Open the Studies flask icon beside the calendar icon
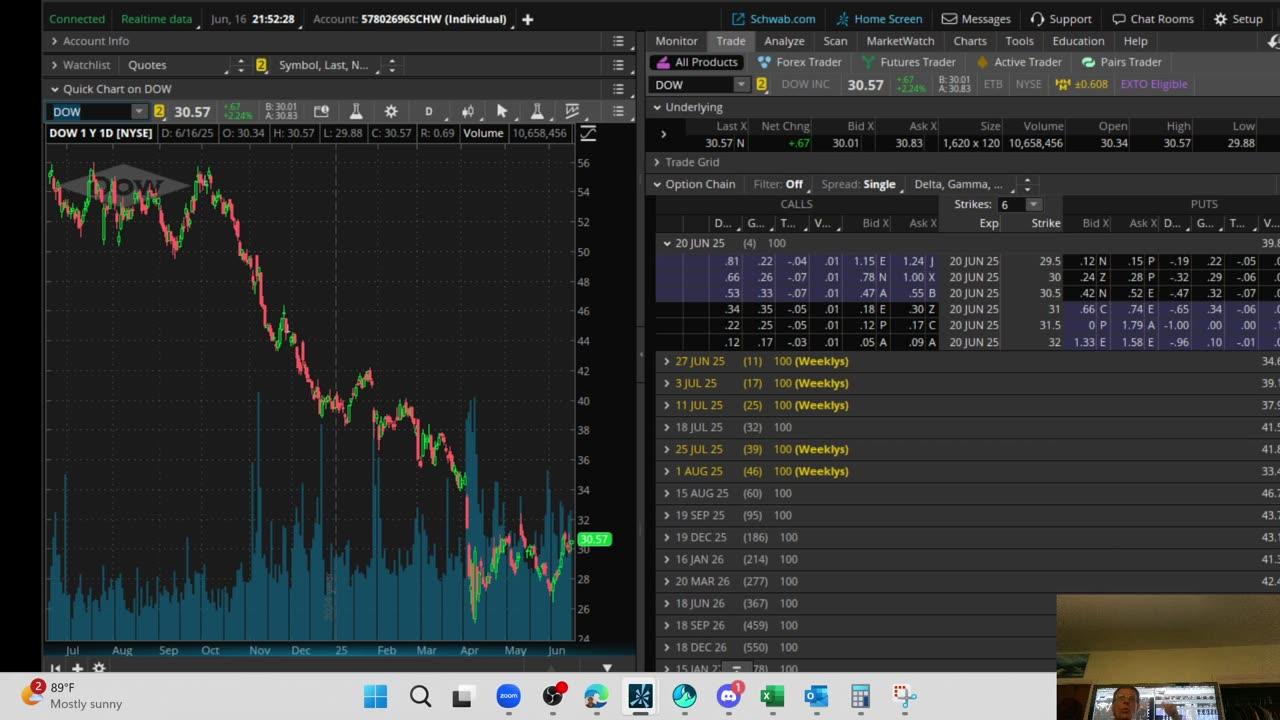Screen dimensions: 1280x720 point(355,111)
